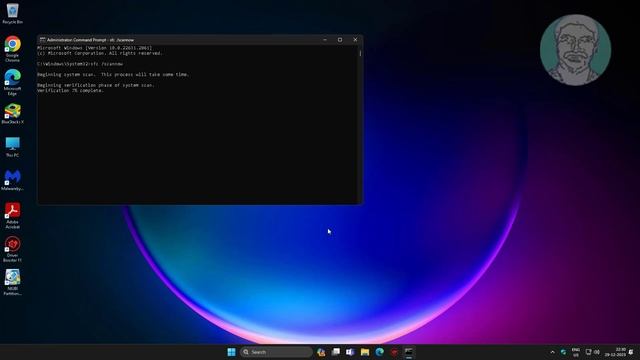Screen dimensions: 640x360
Task: Select the Malwarebytes desktop shortcut
Action: click(x=12, y=180)
